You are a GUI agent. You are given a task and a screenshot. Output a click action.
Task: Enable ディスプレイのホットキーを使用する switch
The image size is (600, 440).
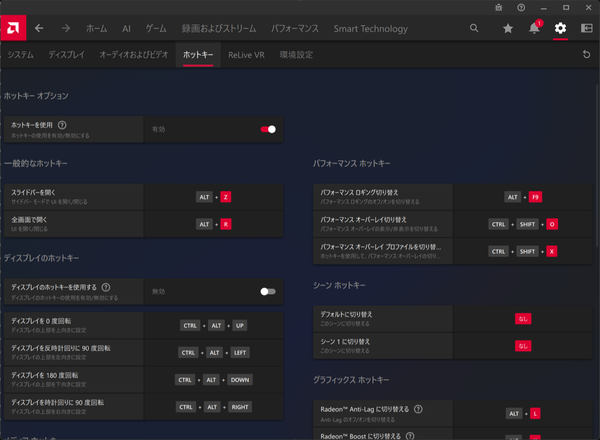point(268,292)
